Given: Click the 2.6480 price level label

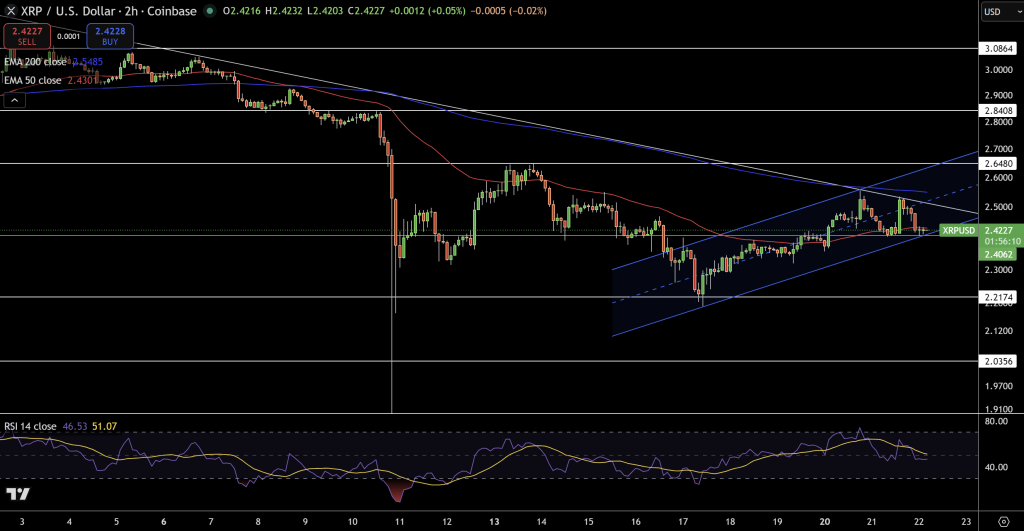Looking at the screenshot, I should 1000,163.
